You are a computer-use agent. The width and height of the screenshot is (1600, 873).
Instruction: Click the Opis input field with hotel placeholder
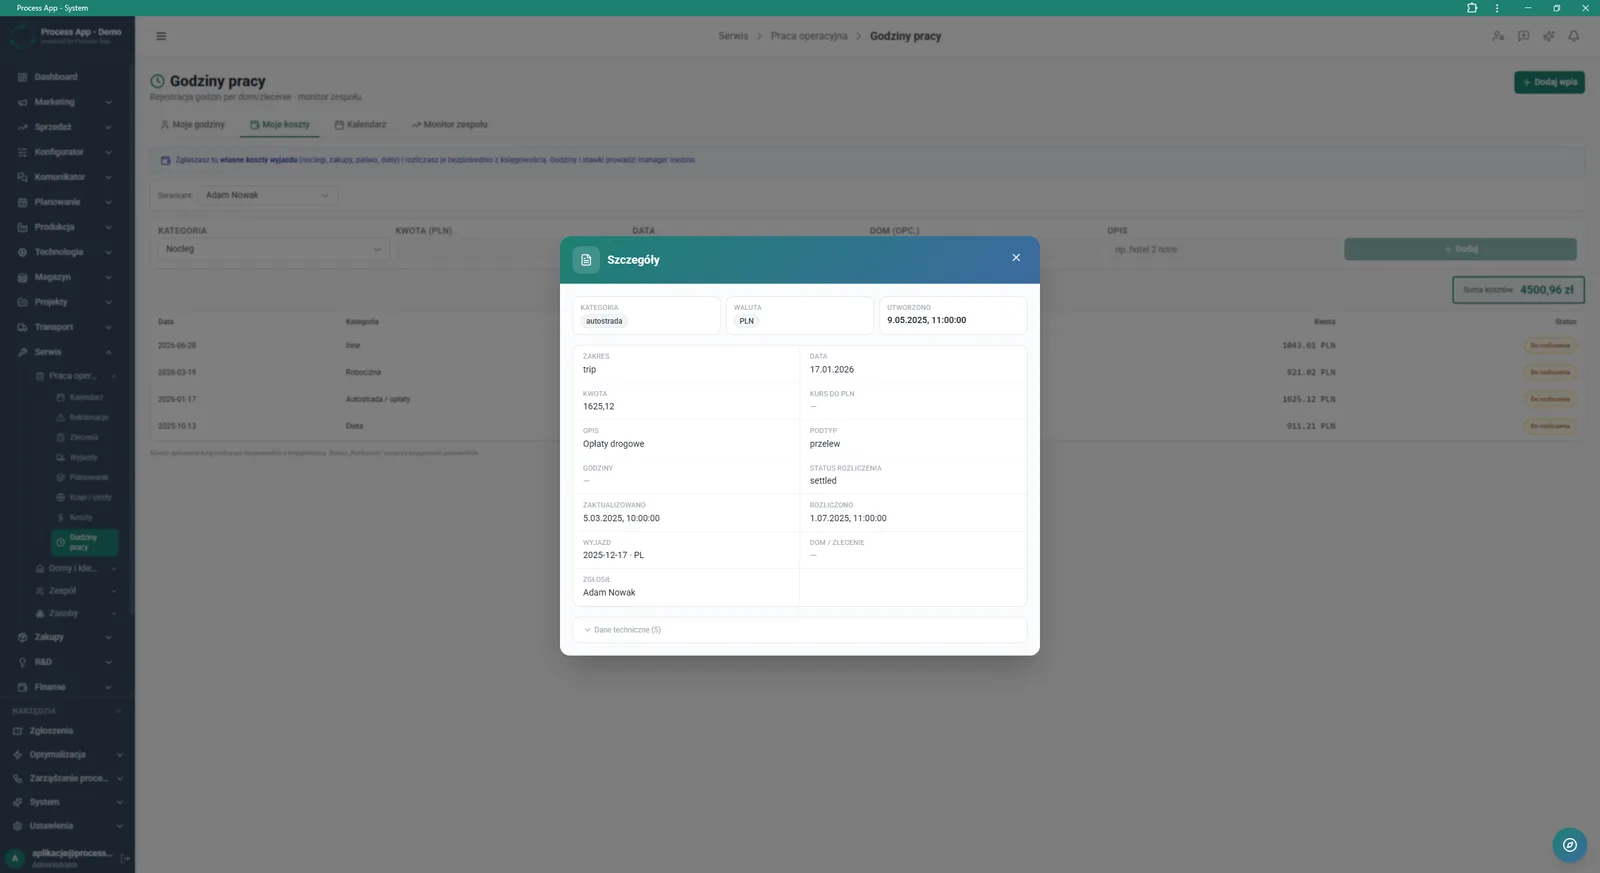[1221, 249]
